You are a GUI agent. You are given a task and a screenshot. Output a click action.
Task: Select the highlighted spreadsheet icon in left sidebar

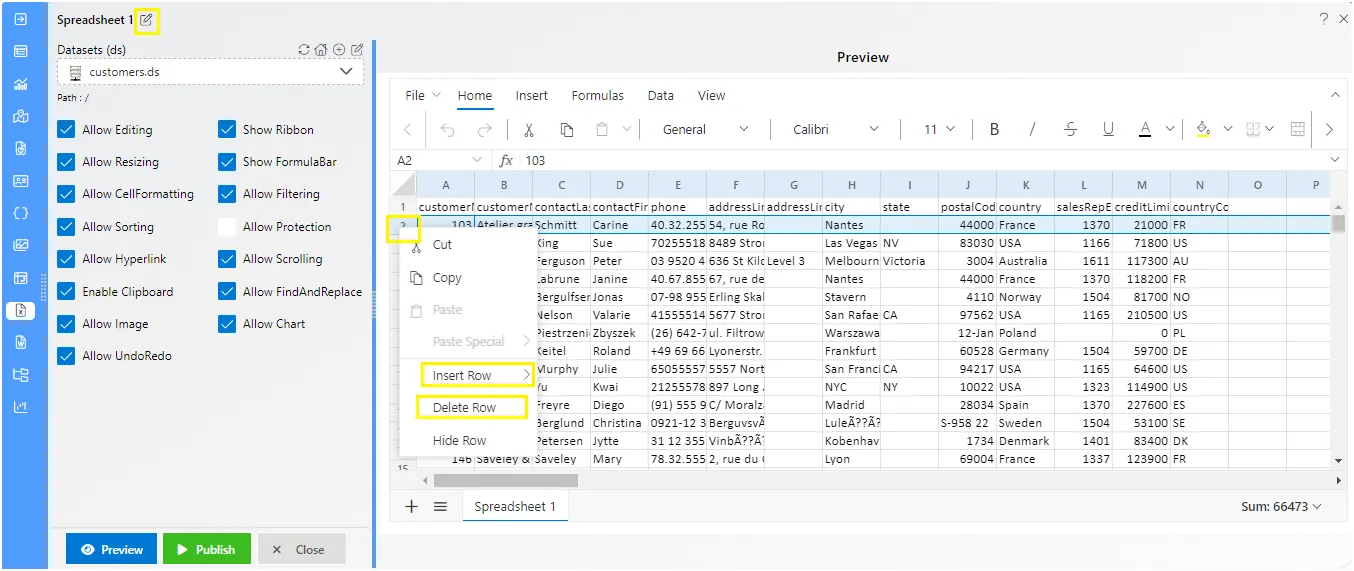pyautogui.click(x=20, y=310)
